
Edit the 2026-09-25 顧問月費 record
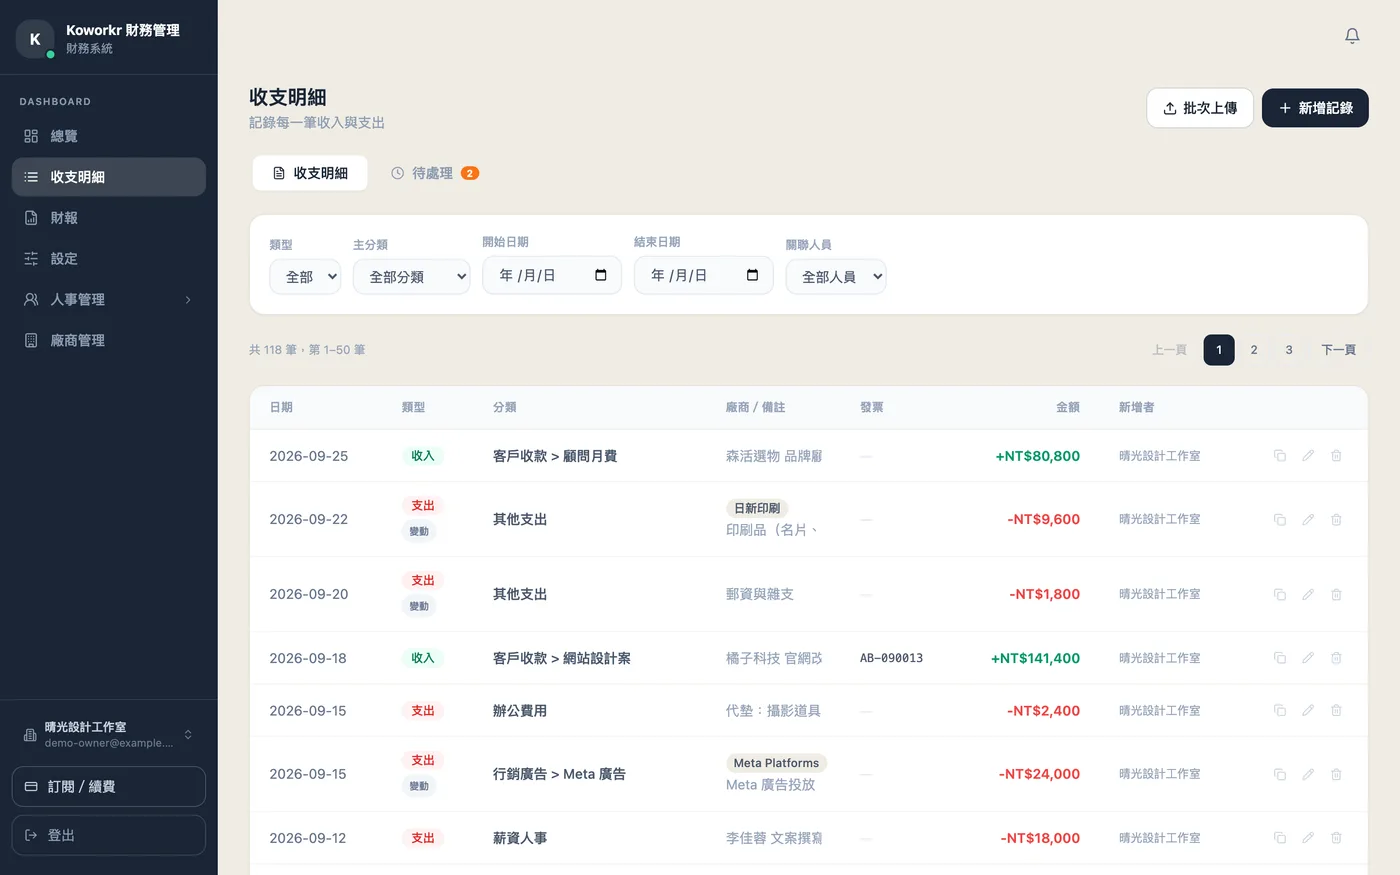[1308, 456]
